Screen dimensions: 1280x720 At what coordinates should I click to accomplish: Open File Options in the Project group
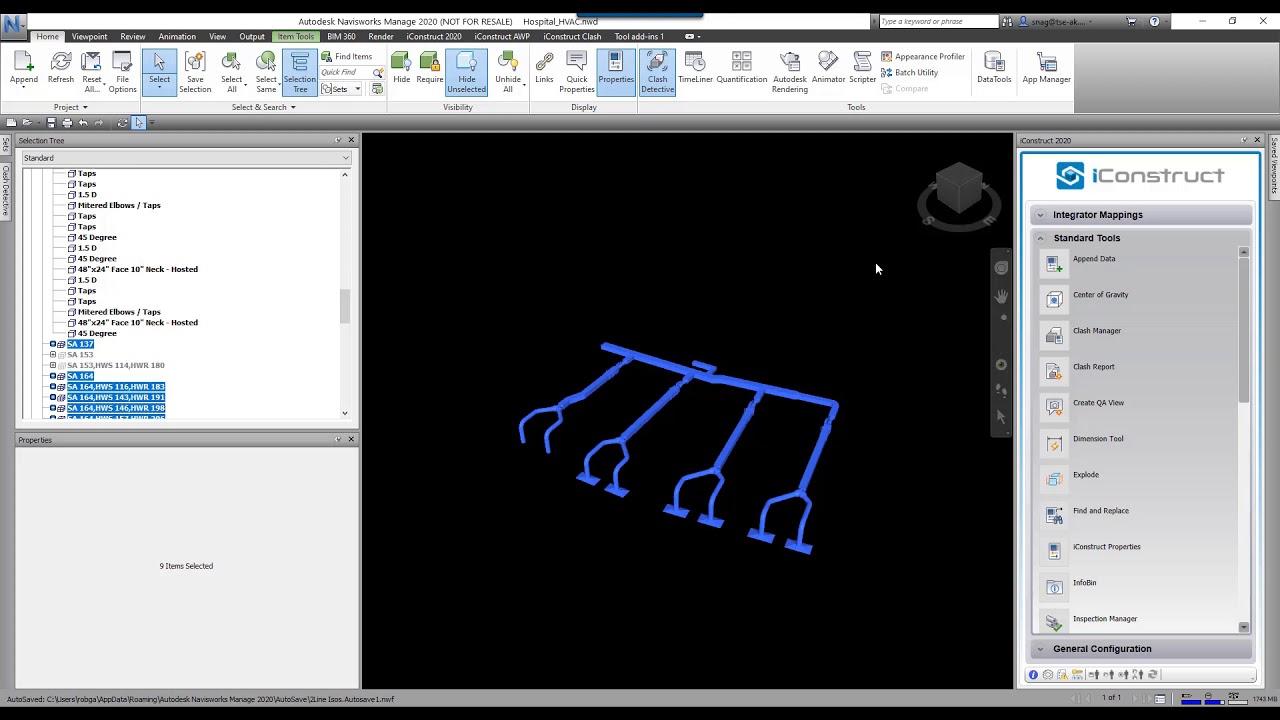click(x=122, y=72)
